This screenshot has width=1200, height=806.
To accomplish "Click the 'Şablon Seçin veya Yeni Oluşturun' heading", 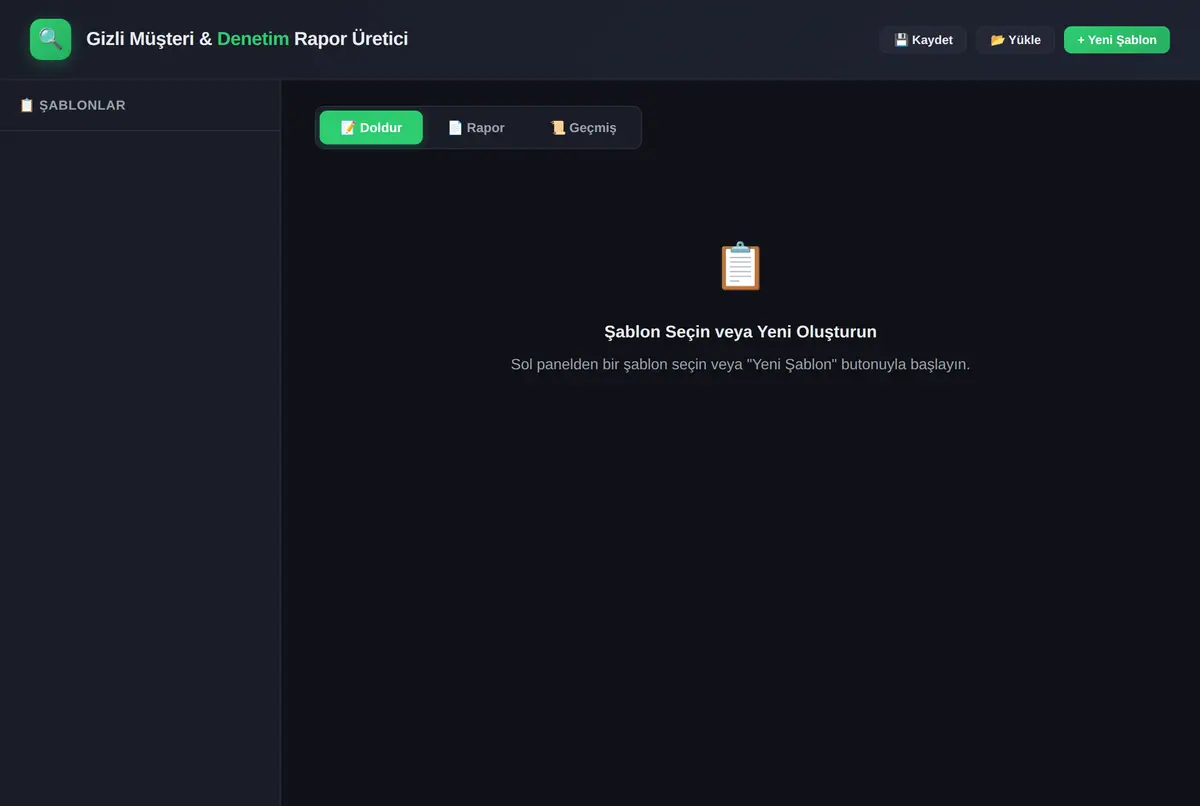I will click(740, 332).
